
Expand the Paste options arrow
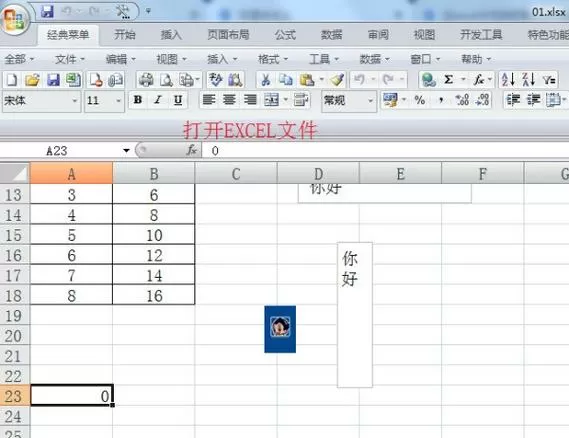(322, 79)
